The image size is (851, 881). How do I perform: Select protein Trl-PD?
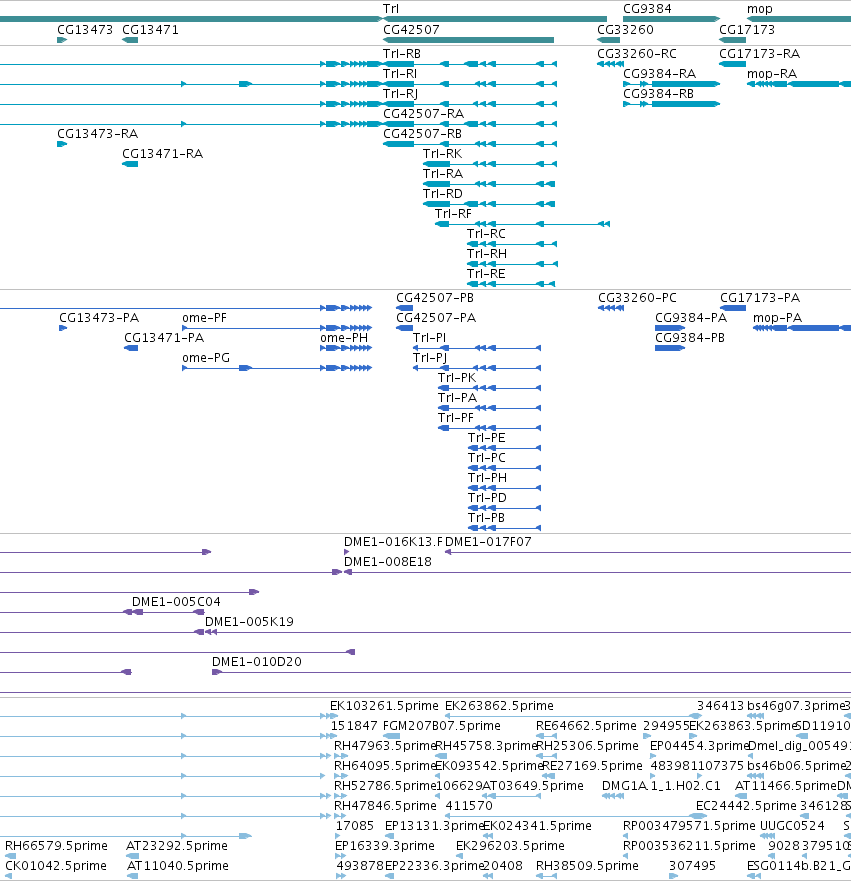(487, 498)
